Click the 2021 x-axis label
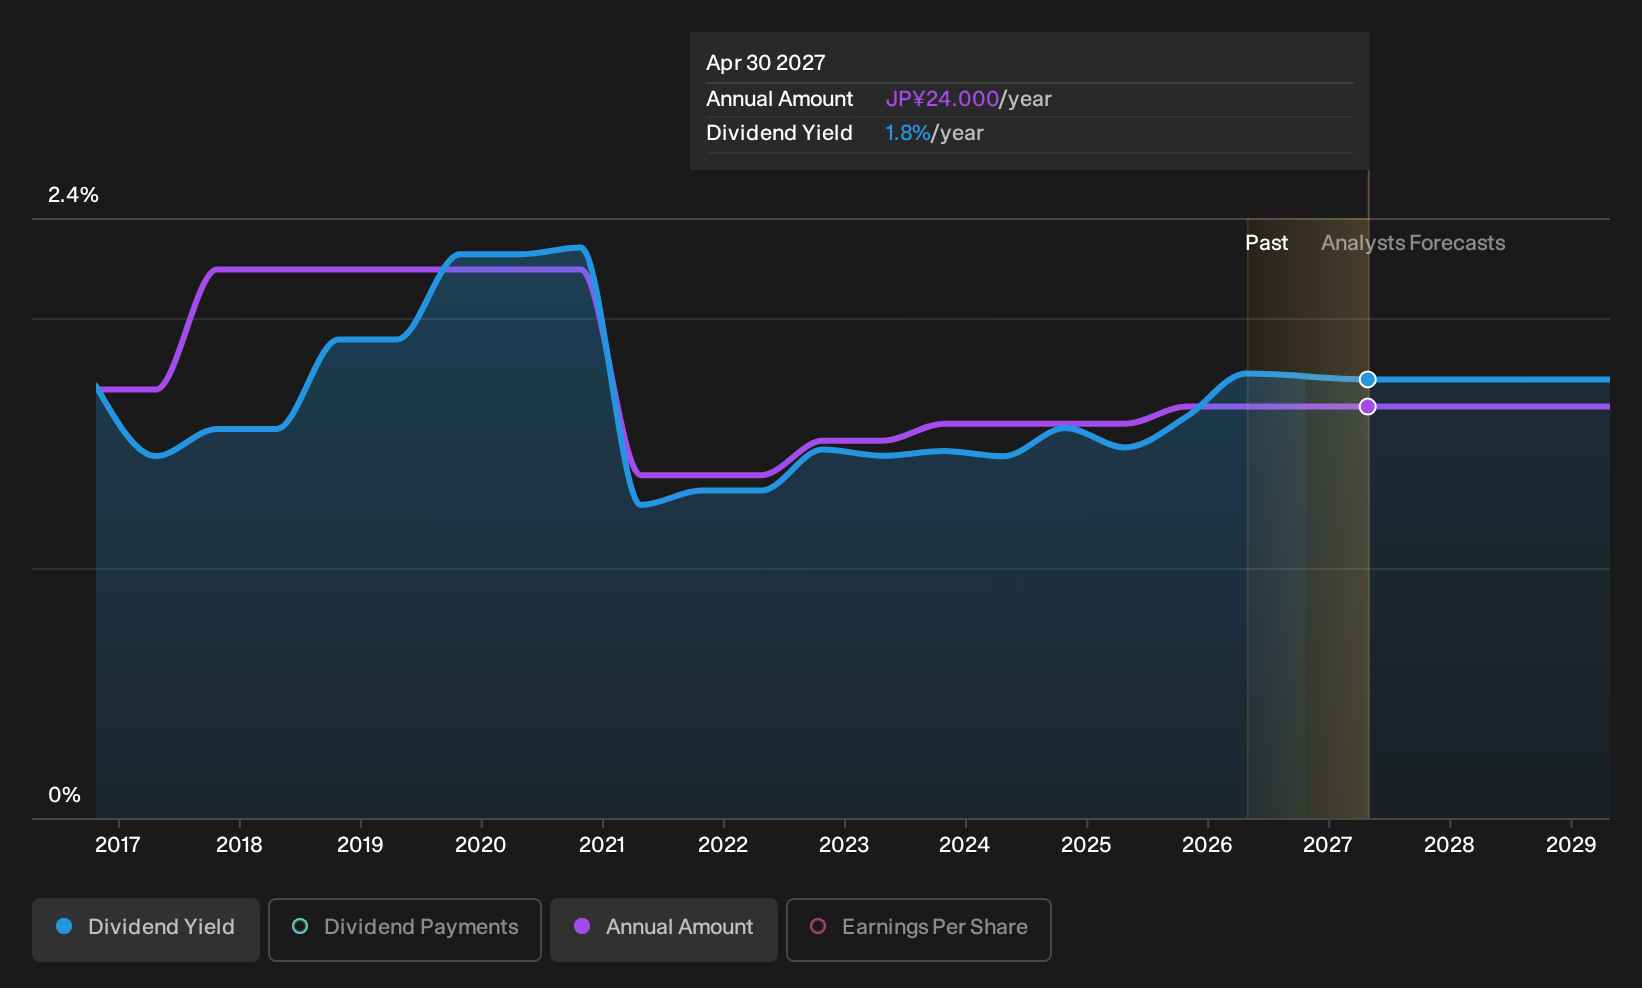Viewport: 1642px width, 988px height. pyautogui.click(x=602, y=845)
